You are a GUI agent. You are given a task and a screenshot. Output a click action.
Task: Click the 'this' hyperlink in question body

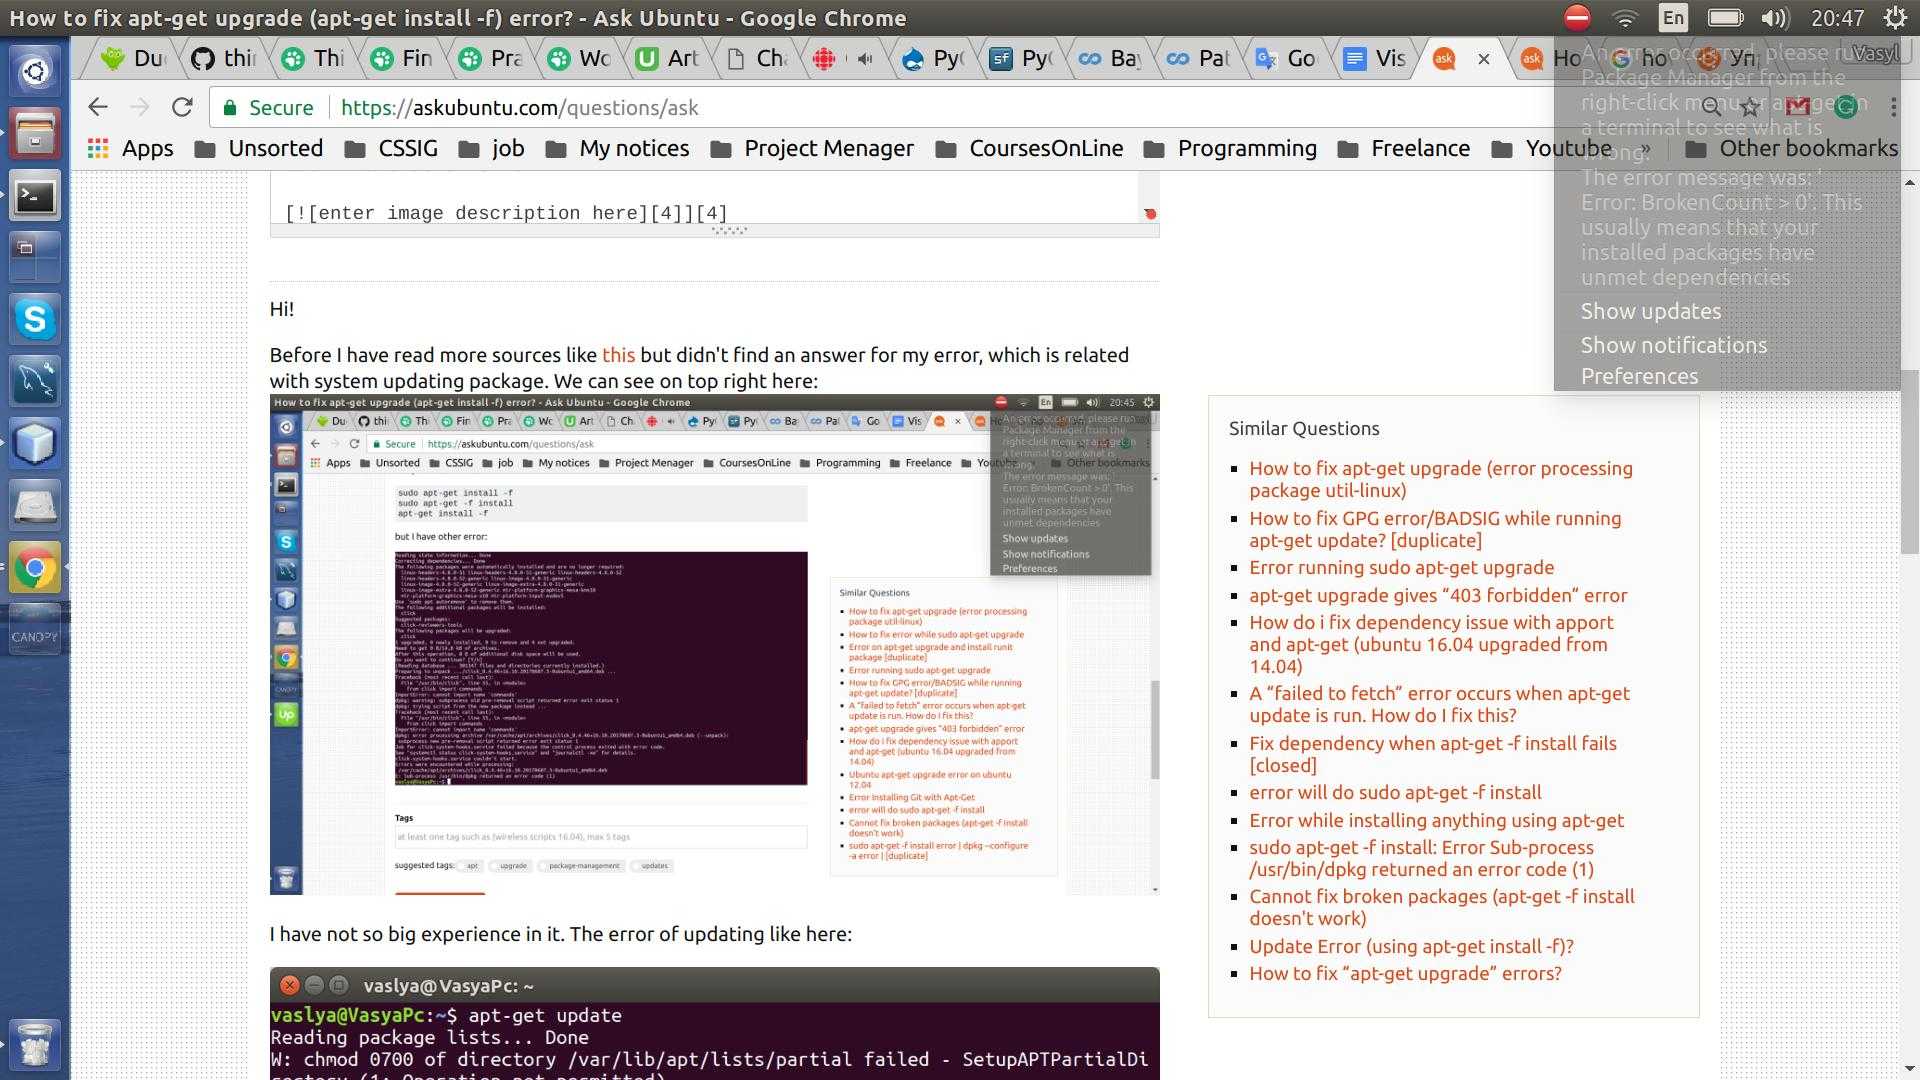(617, 355)
